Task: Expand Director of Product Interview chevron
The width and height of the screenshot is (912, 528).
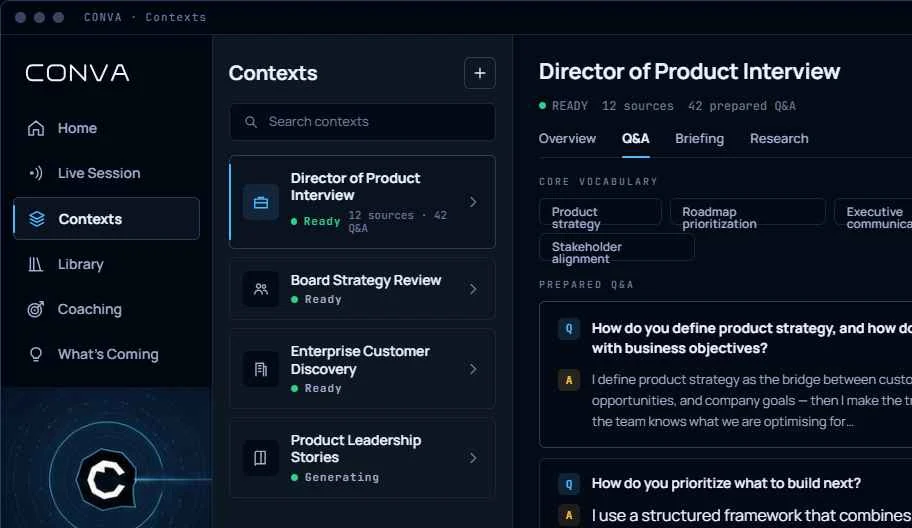Action: pos(473,202)
